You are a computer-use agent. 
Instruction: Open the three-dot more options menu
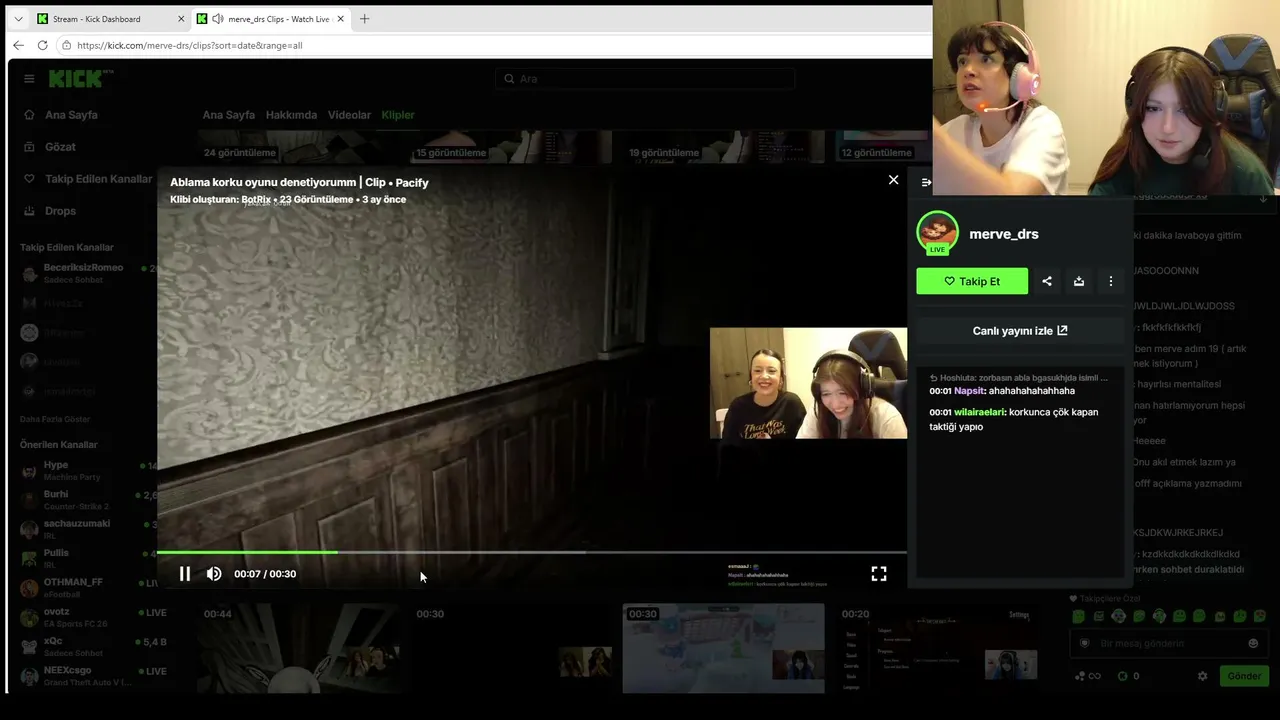(1111, 281)
